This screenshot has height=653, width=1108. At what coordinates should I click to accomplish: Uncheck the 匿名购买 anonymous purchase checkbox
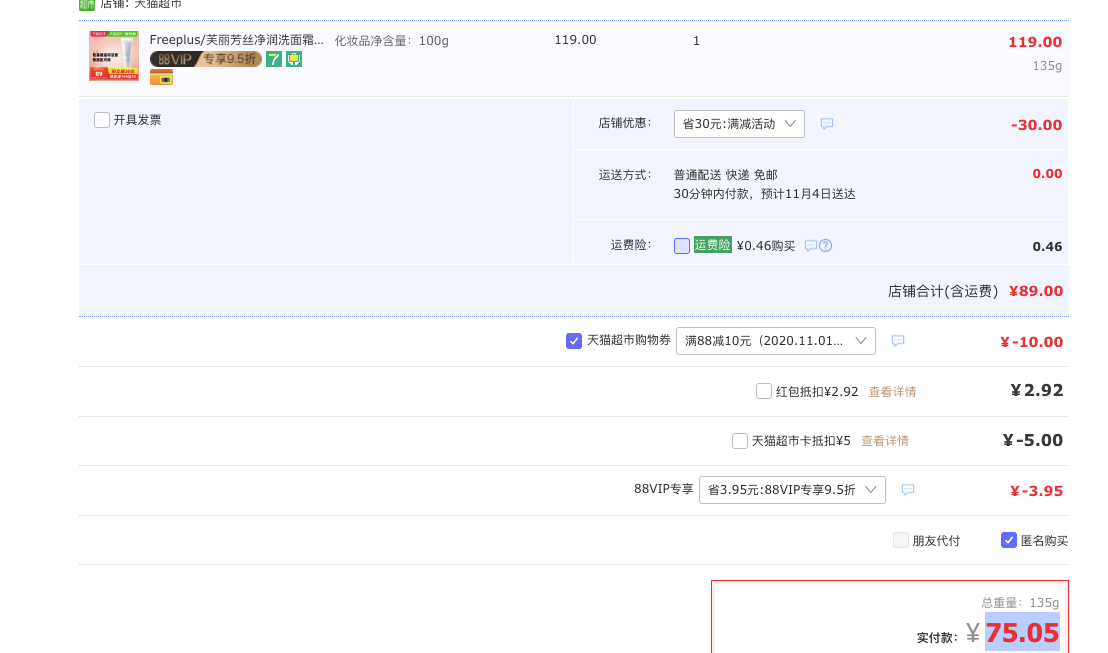1009,541
